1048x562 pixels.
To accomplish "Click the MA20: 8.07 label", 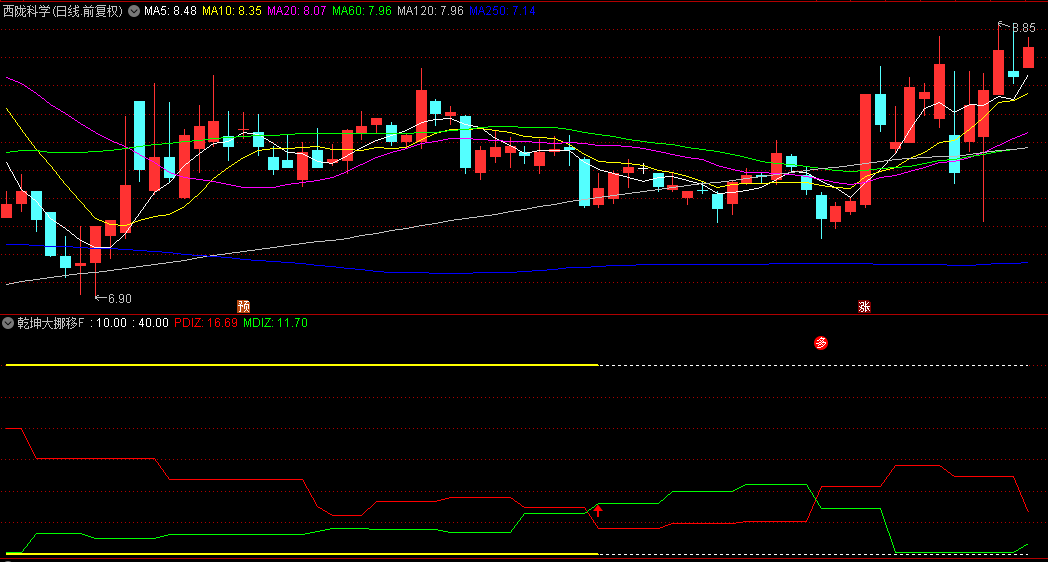I will coord(297,11).
